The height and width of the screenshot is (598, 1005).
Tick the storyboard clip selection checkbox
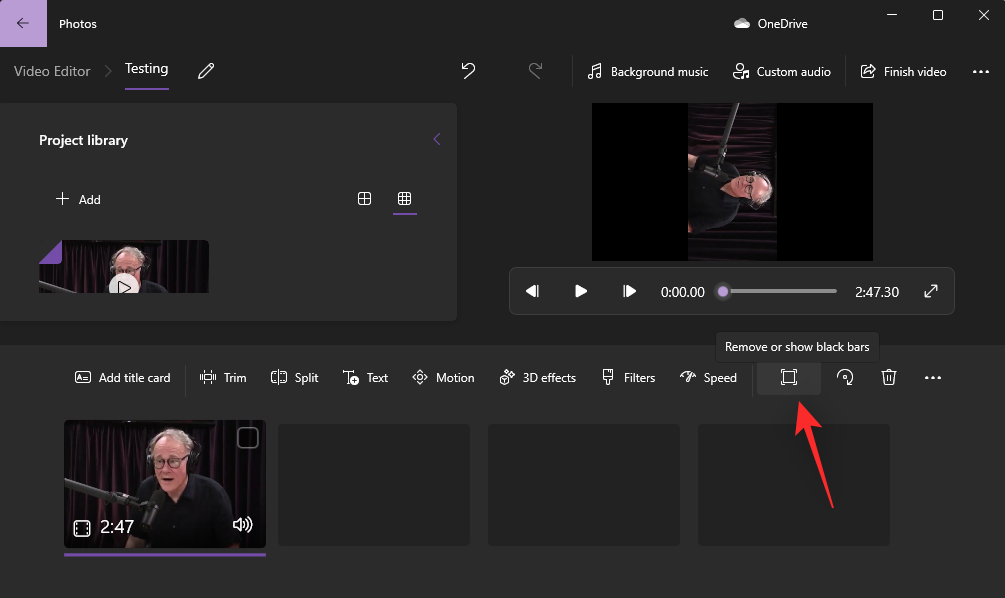pyautogui.click(x=248, y=438)
